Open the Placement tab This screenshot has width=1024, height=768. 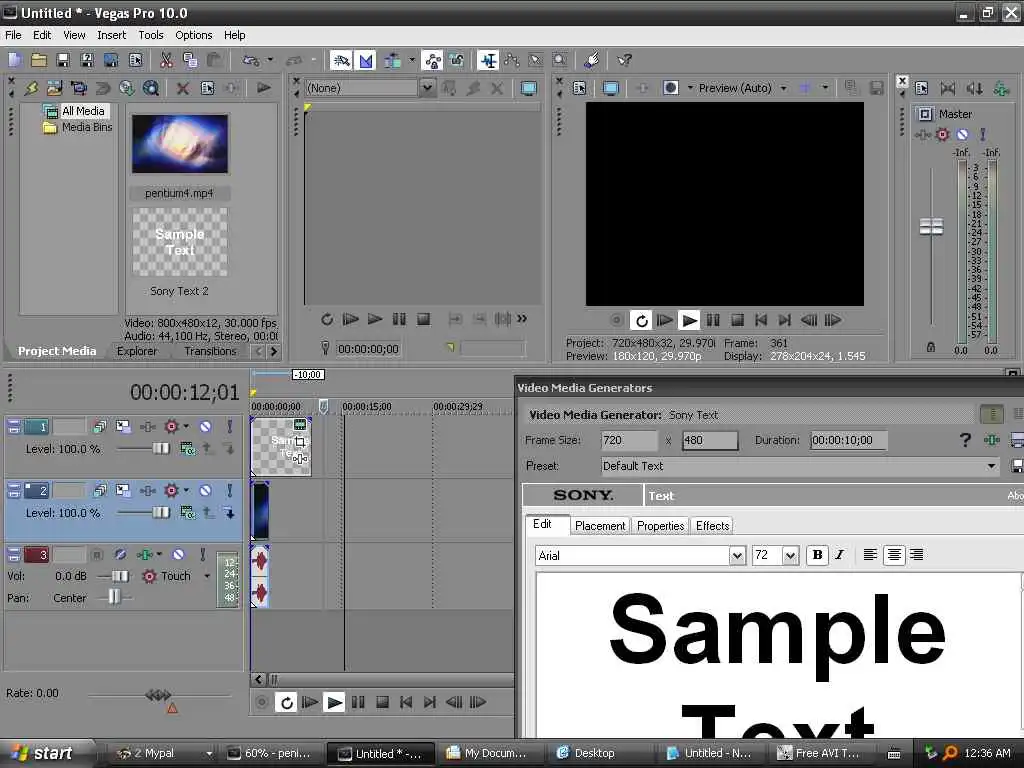[600, 526]
